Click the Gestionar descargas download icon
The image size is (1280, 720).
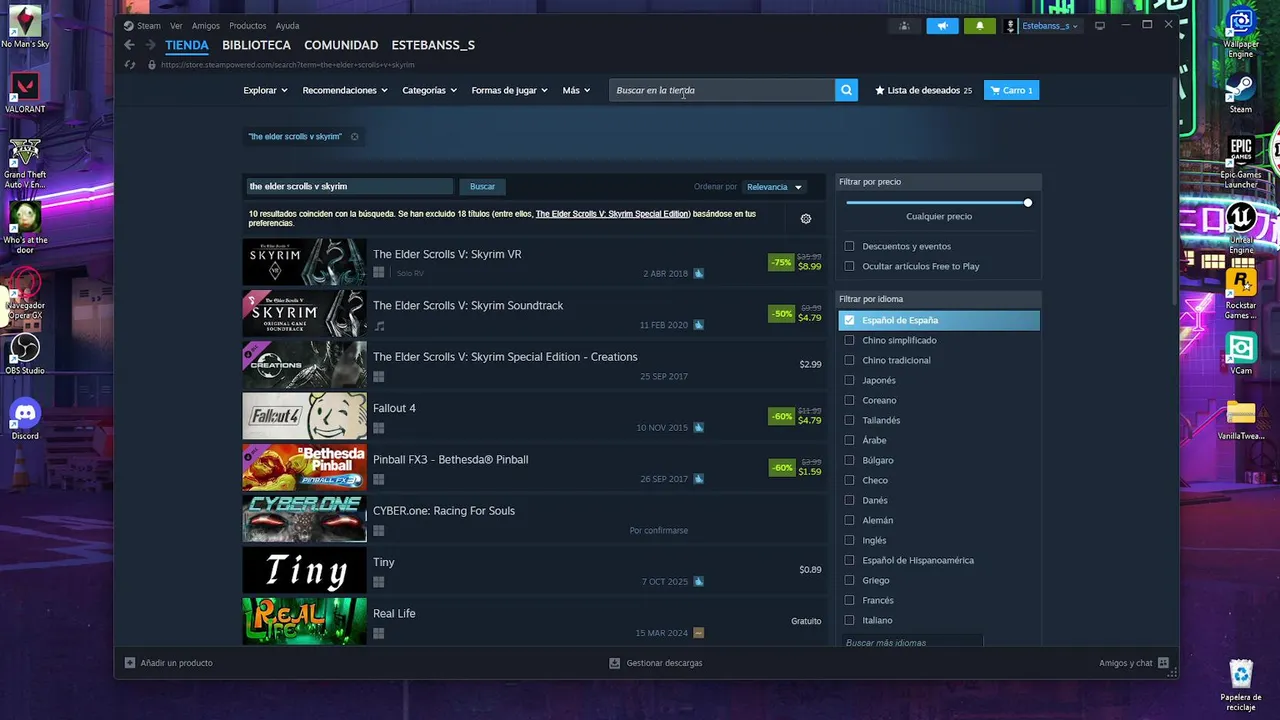[615, 662]
